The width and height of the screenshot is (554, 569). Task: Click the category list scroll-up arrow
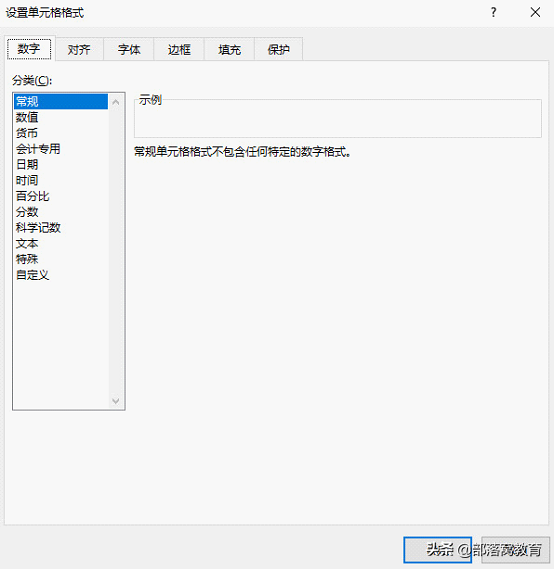click(116, 102)
